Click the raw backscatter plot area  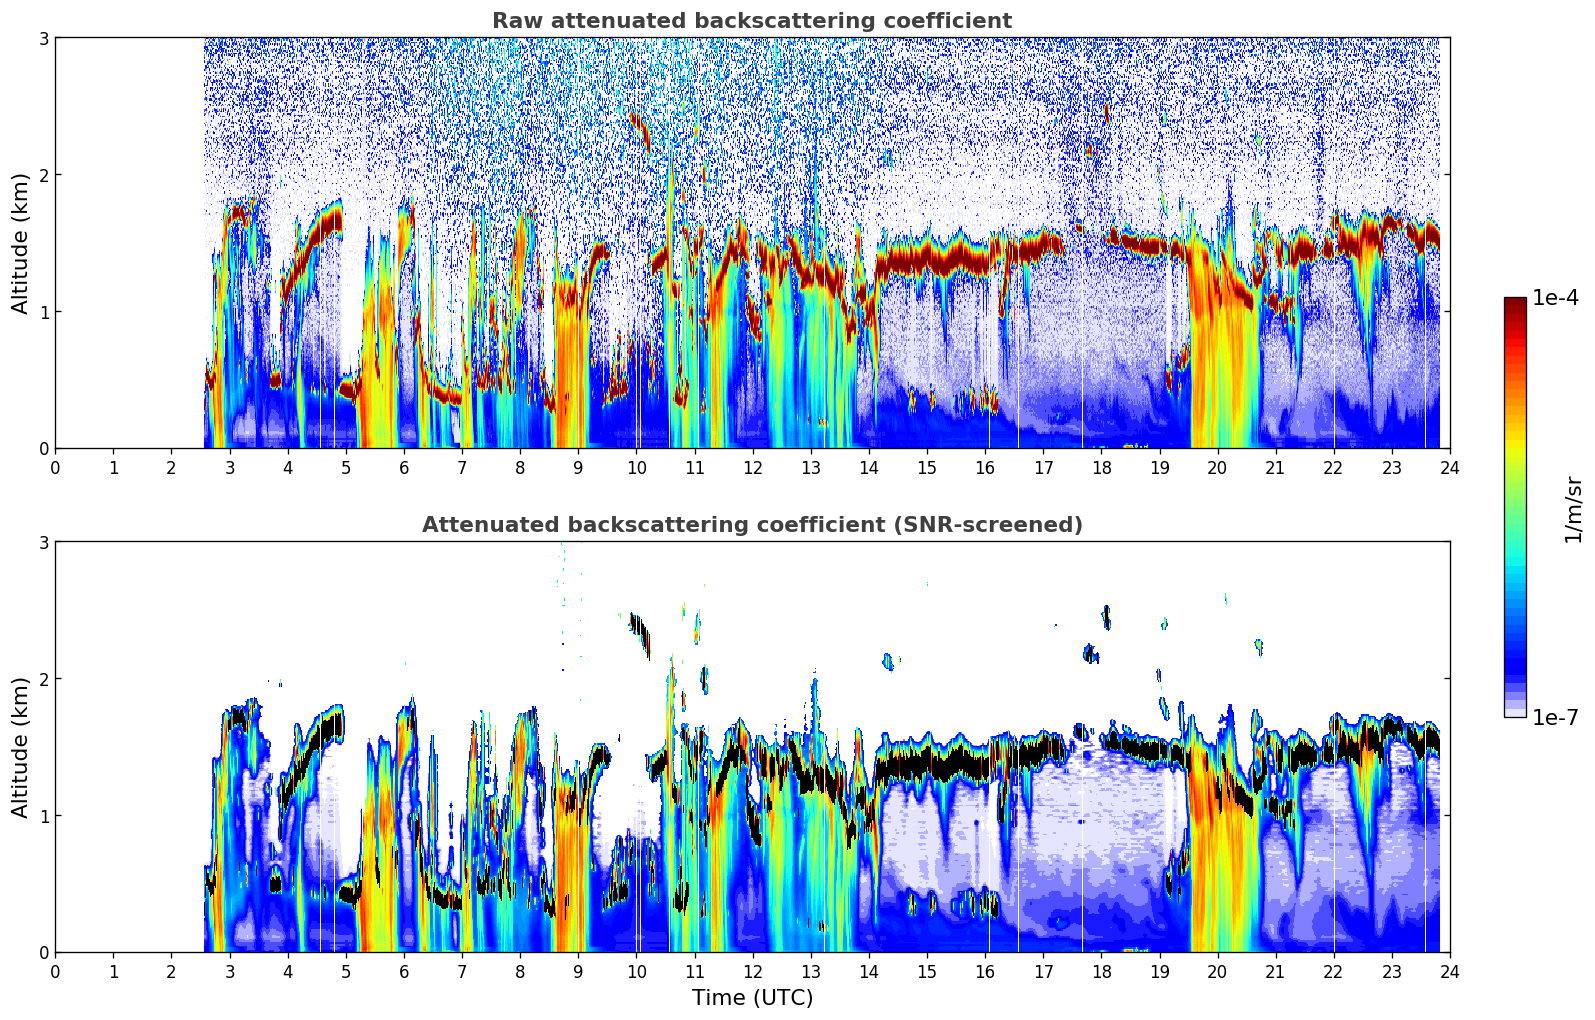tap(752, 243)
